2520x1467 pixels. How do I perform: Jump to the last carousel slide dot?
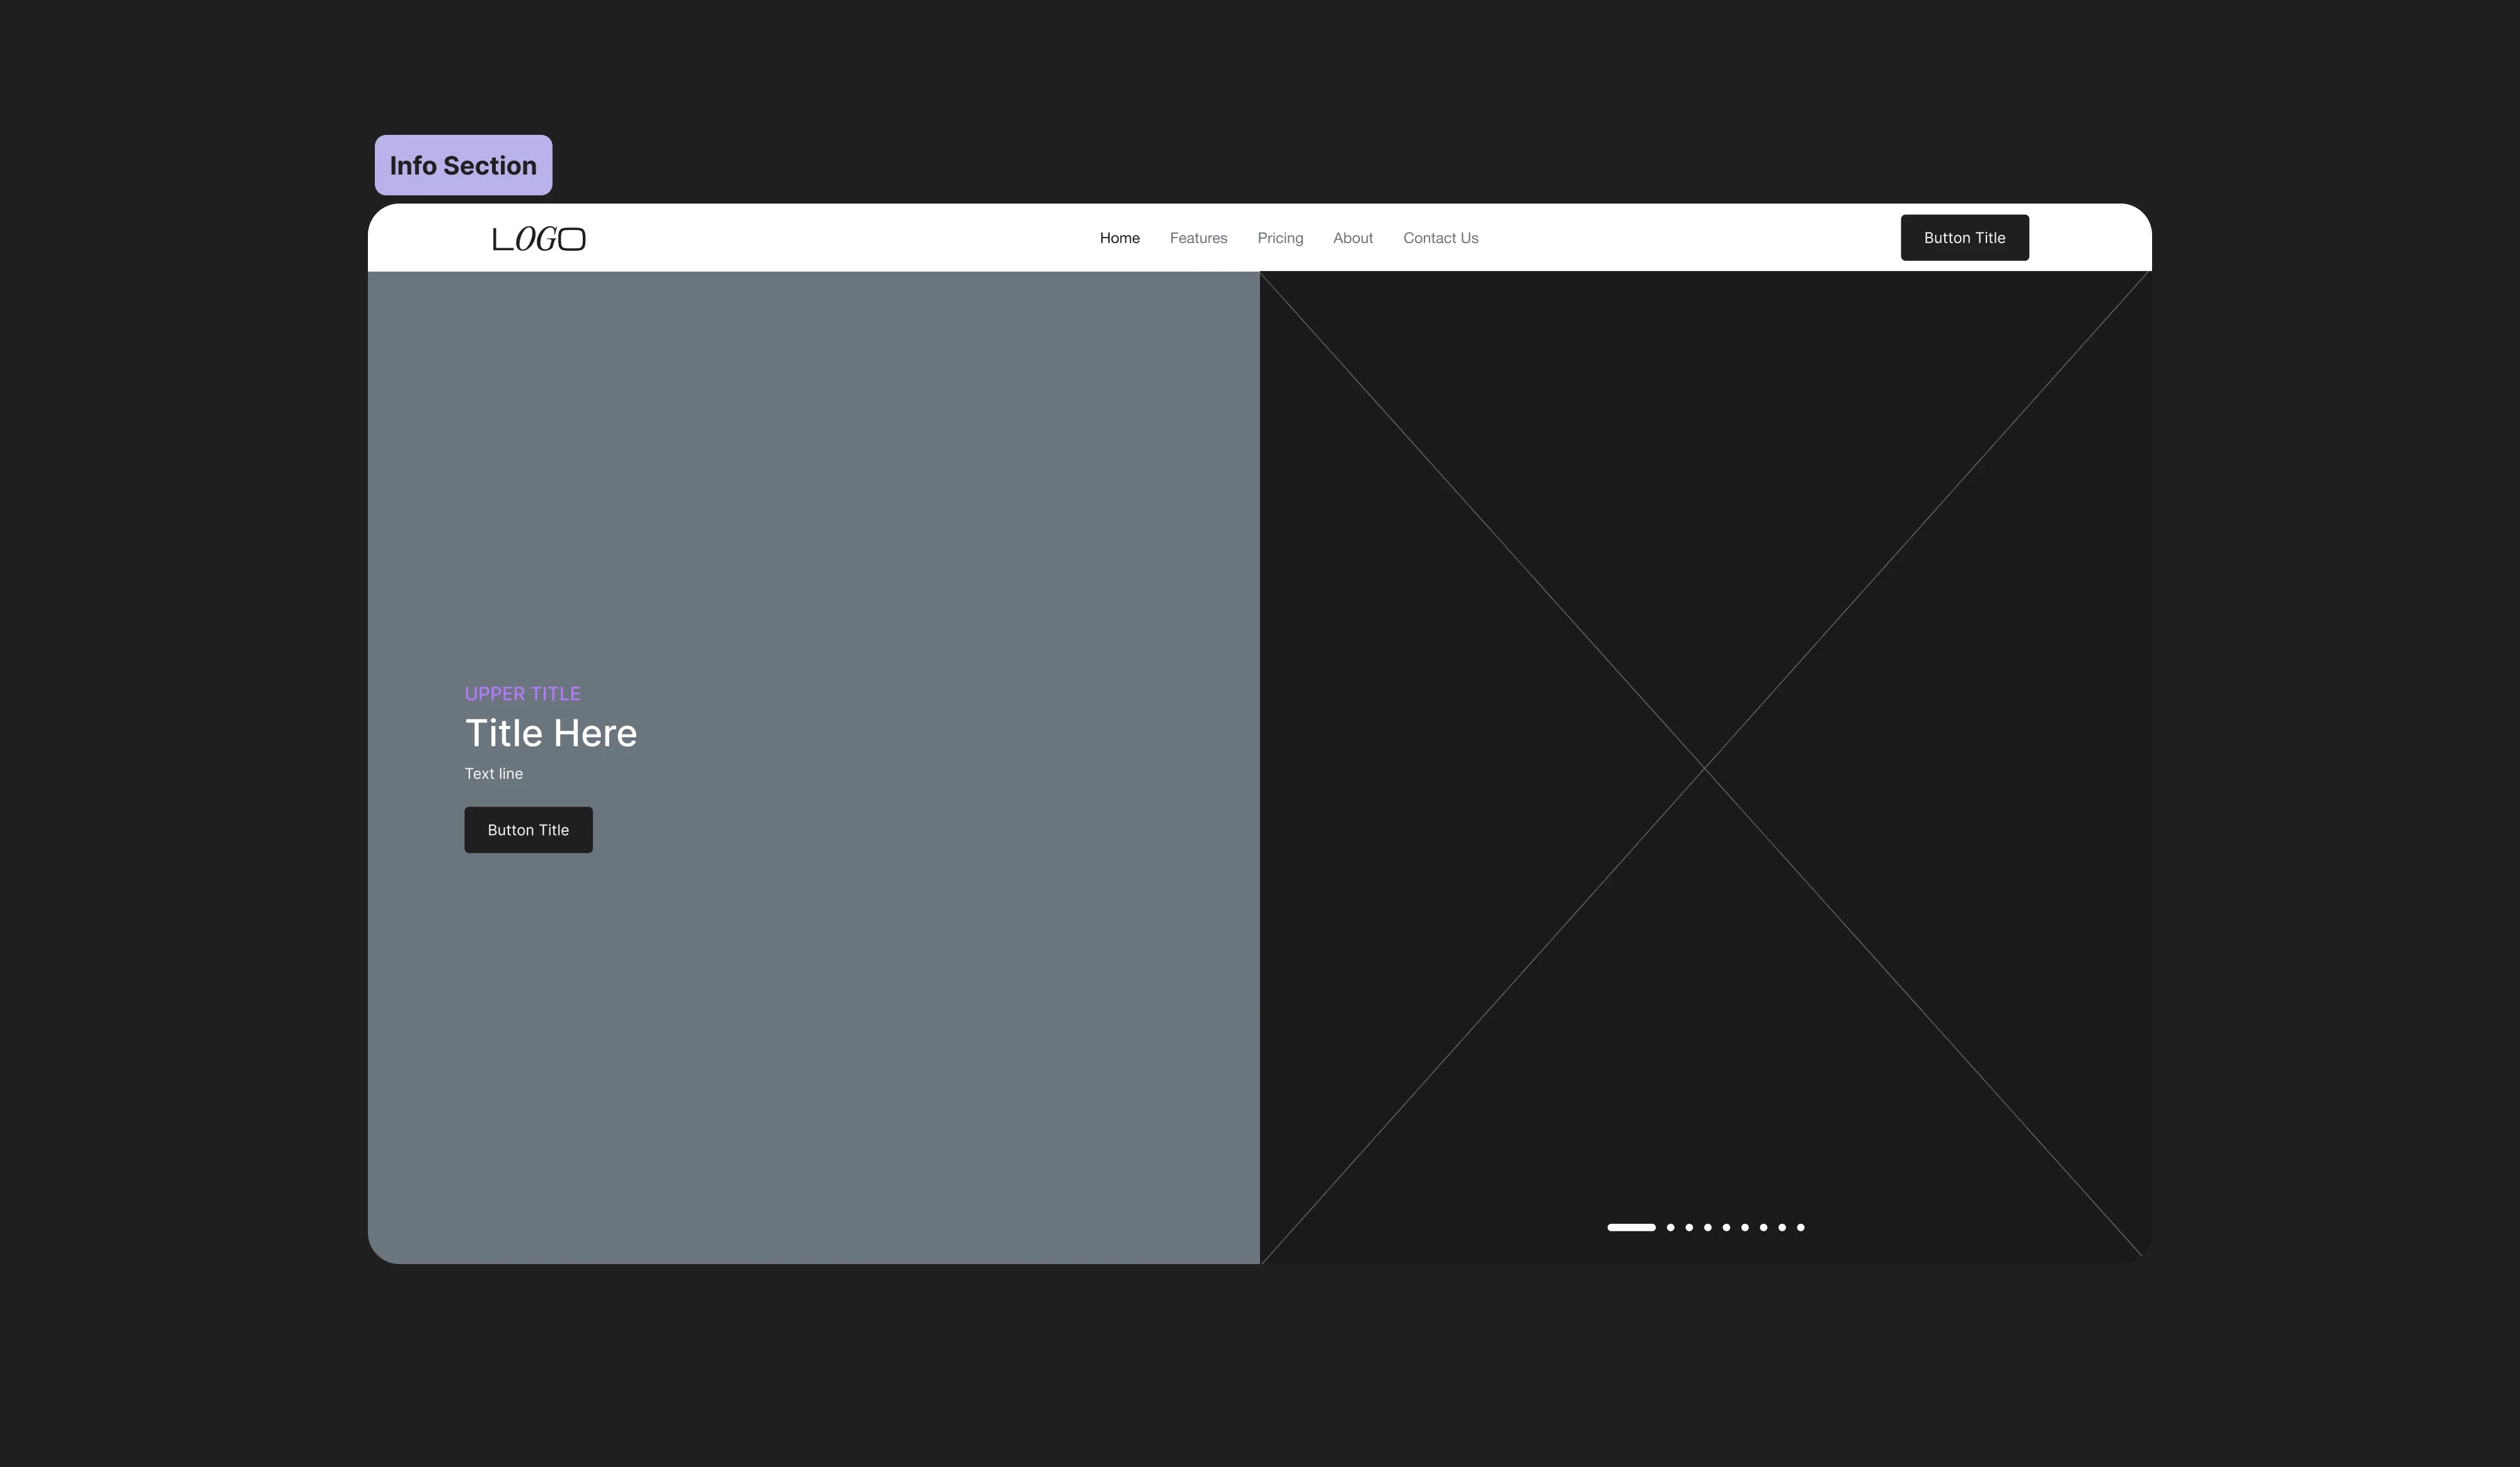pyautogui.click(x=1801, y=1227)
